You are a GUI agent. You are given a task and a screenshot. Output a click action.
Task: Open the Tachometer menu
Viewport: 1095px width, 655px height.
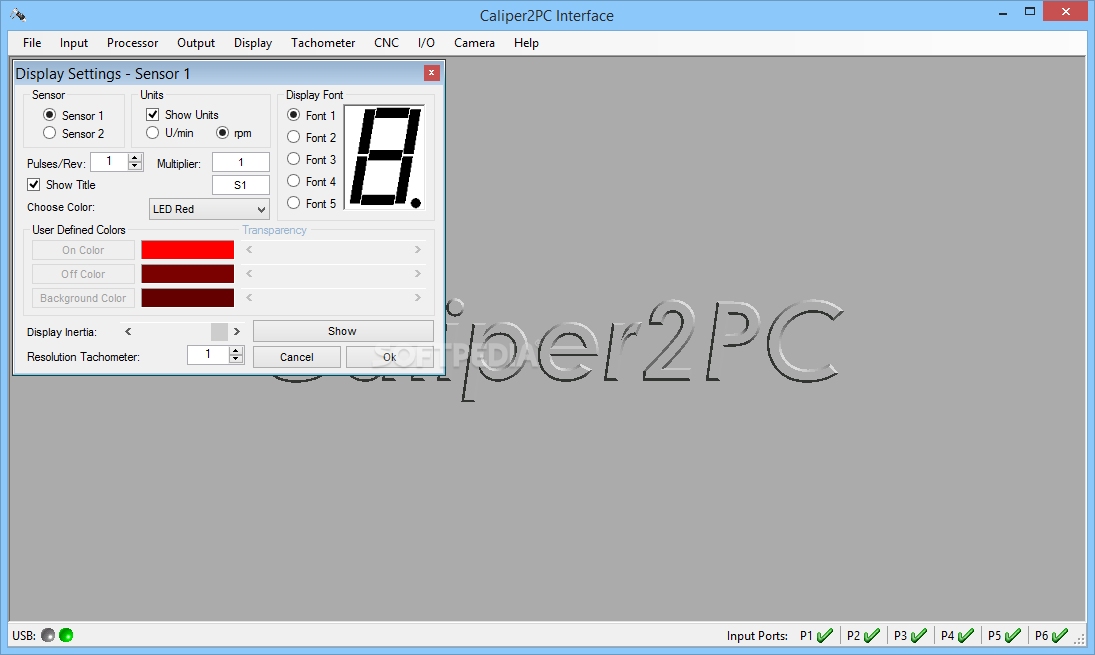click(323, 43)
